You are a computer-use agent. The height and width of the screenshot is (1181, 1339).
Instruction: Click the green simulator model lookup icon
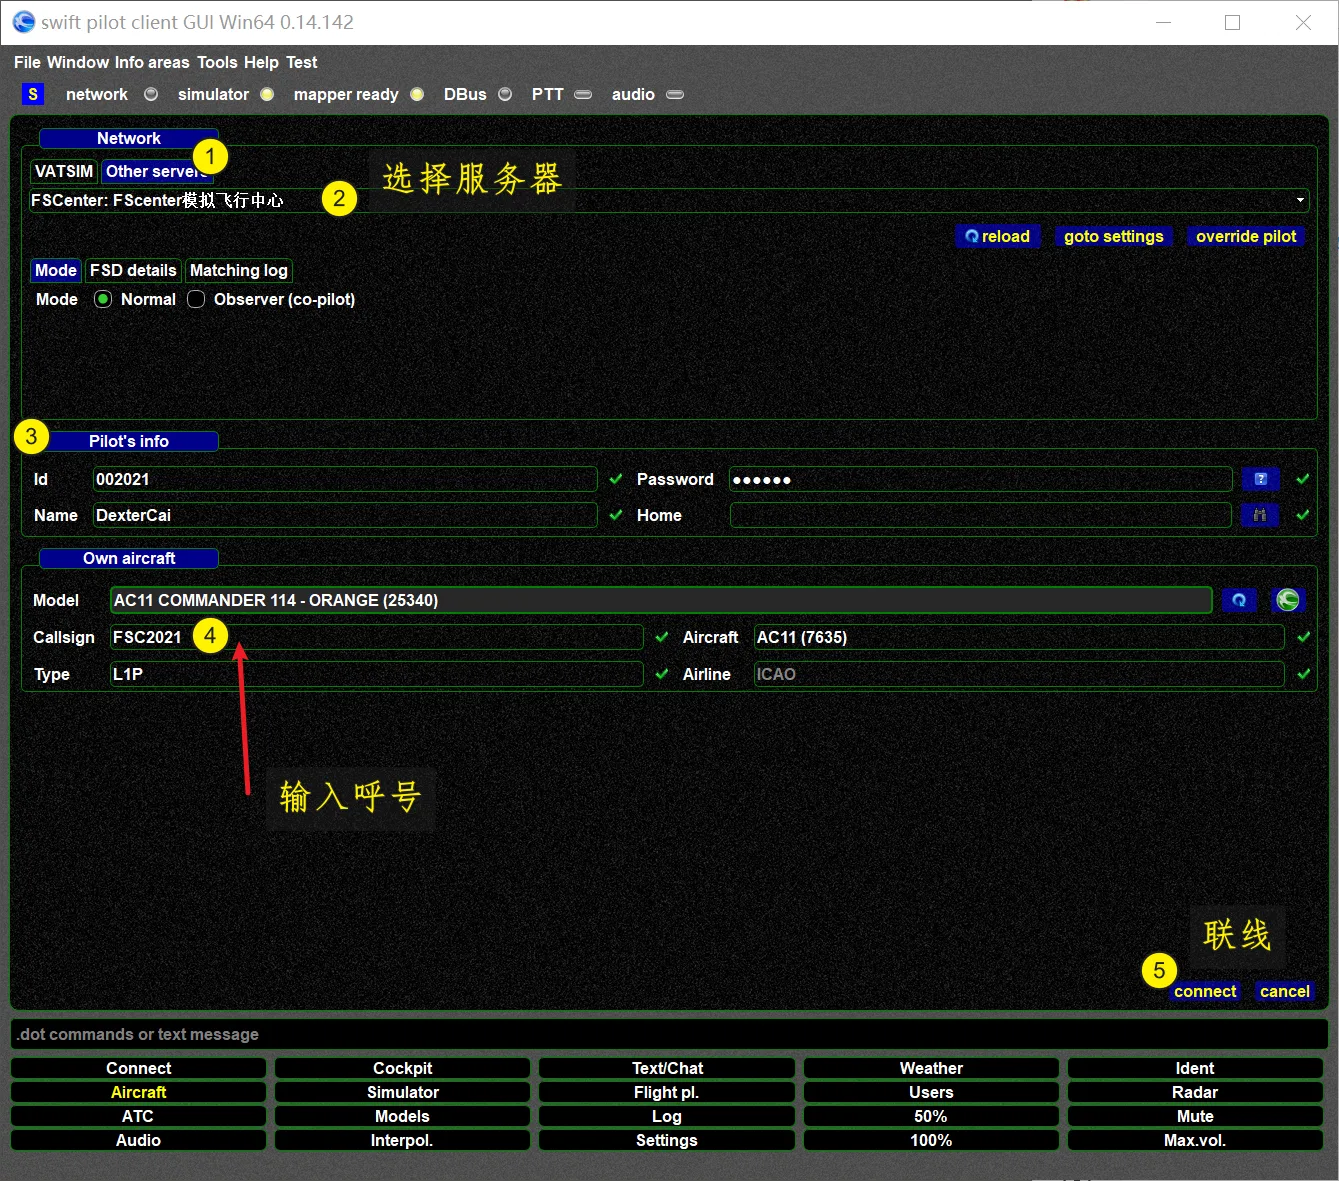tap(1288, 600)
